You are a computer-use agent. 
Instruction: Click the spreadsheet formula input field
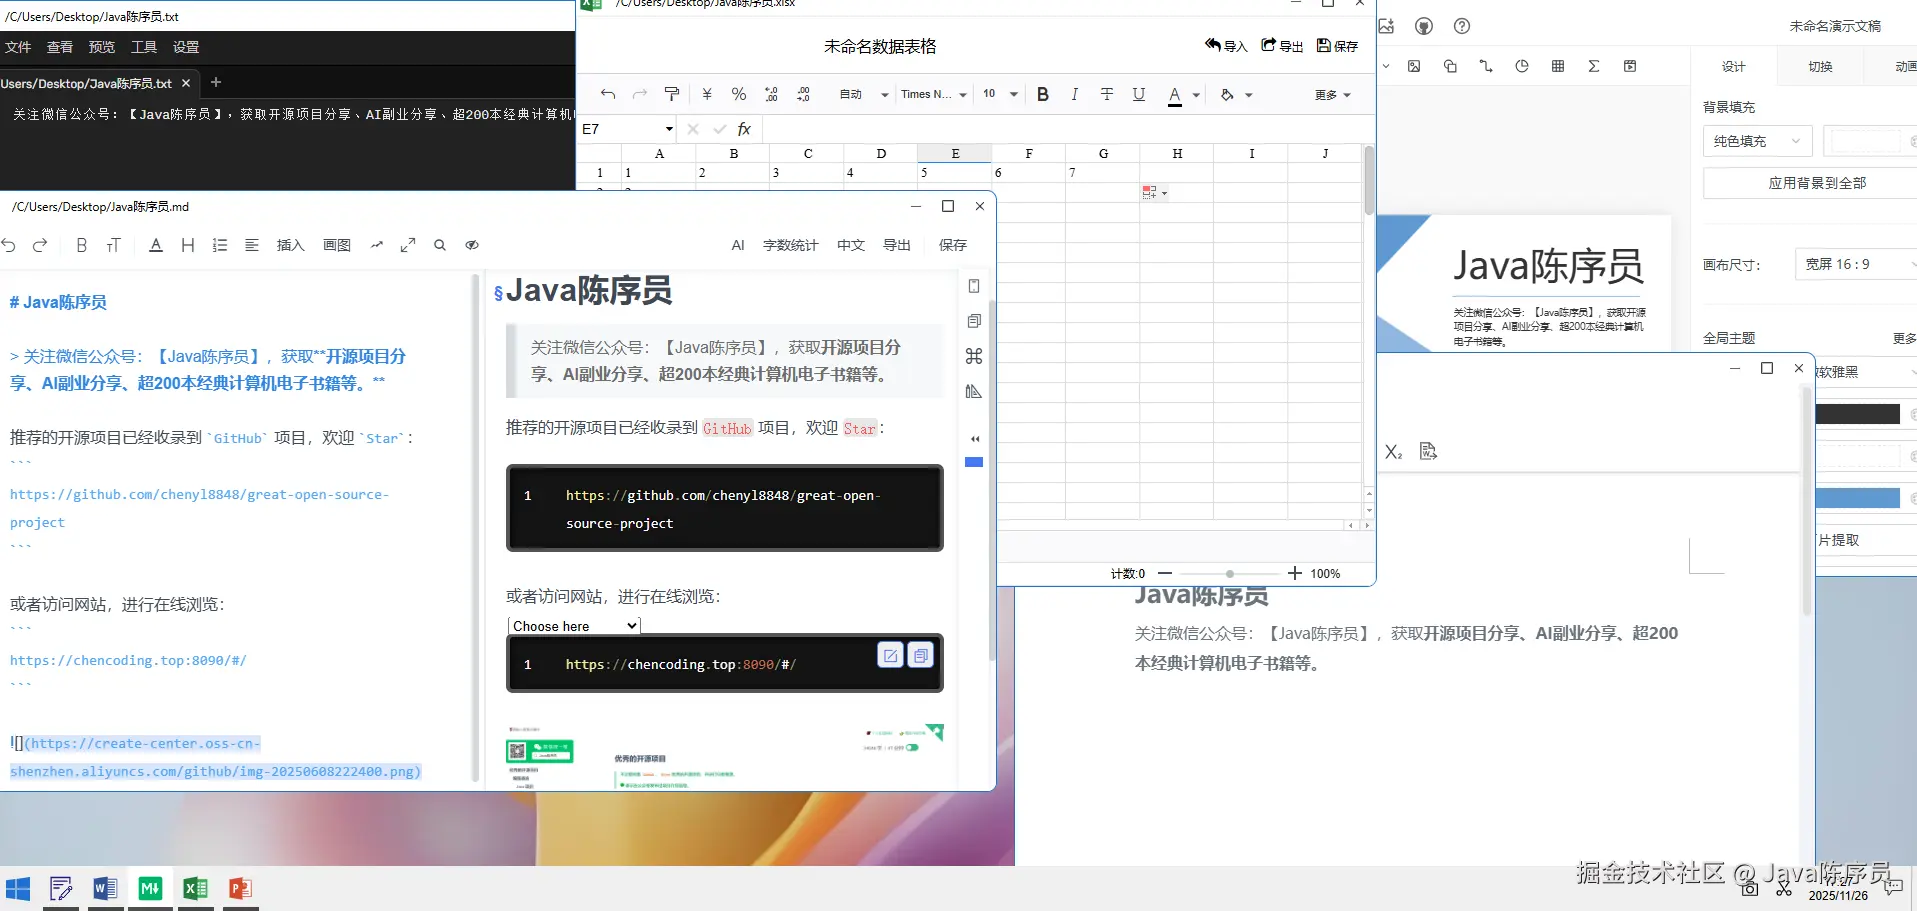[x=1068, y=129]
